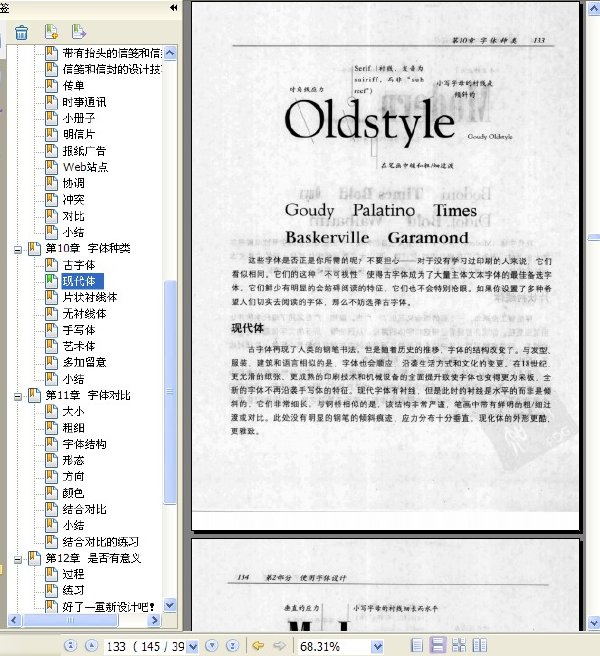Open the 练习 bookmark
Screen dimensions: 600x656
[x=73, y=590]
